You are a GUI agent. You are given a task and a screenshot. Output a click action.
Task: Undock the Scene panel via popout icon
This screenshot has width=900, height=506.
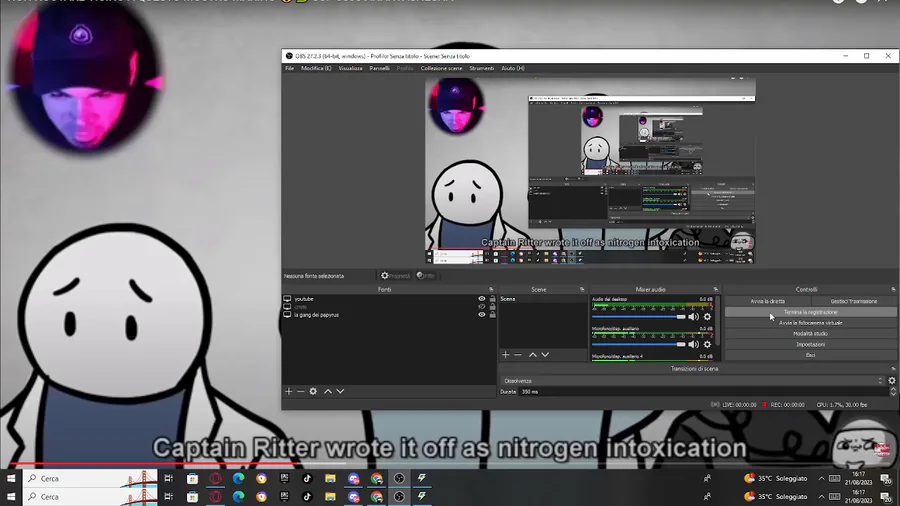[x=582, y=290]
